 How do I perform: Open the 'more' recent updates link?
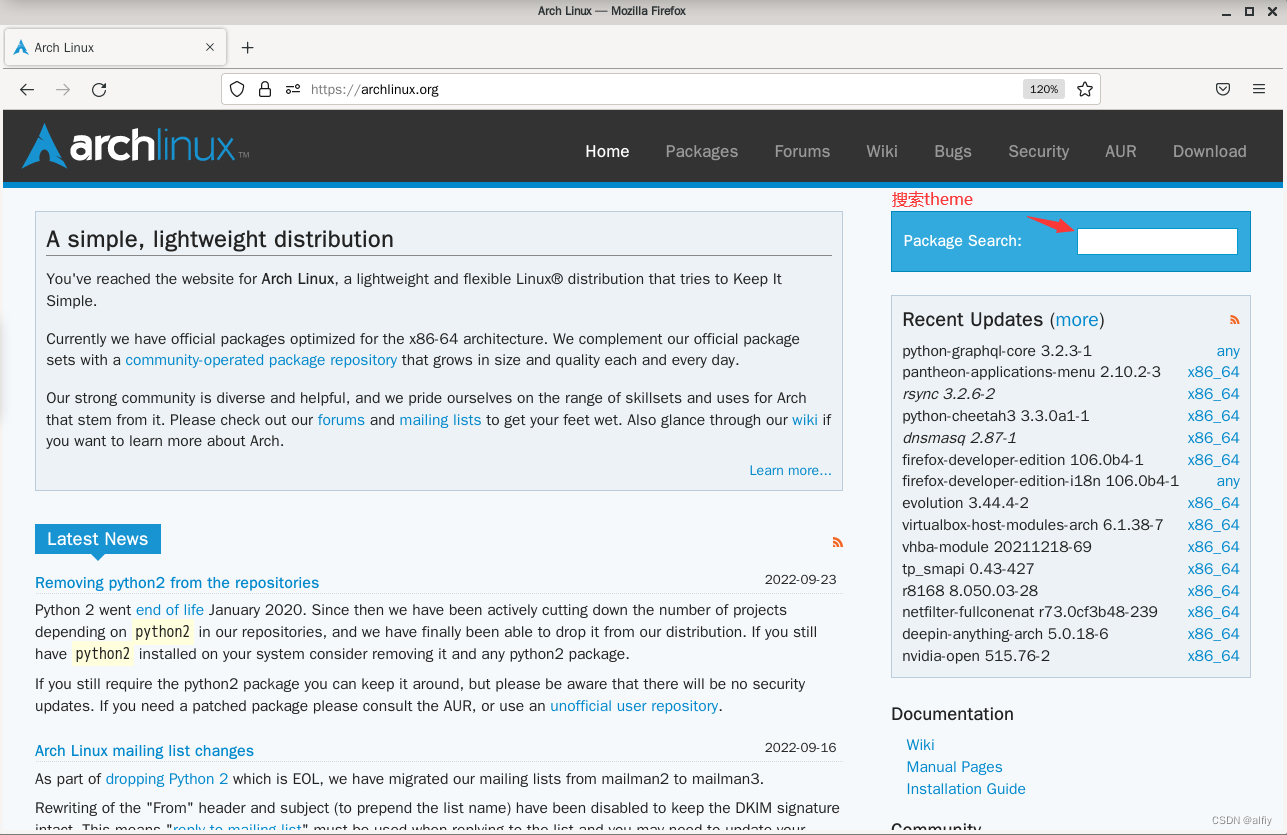coord(1077,320)
